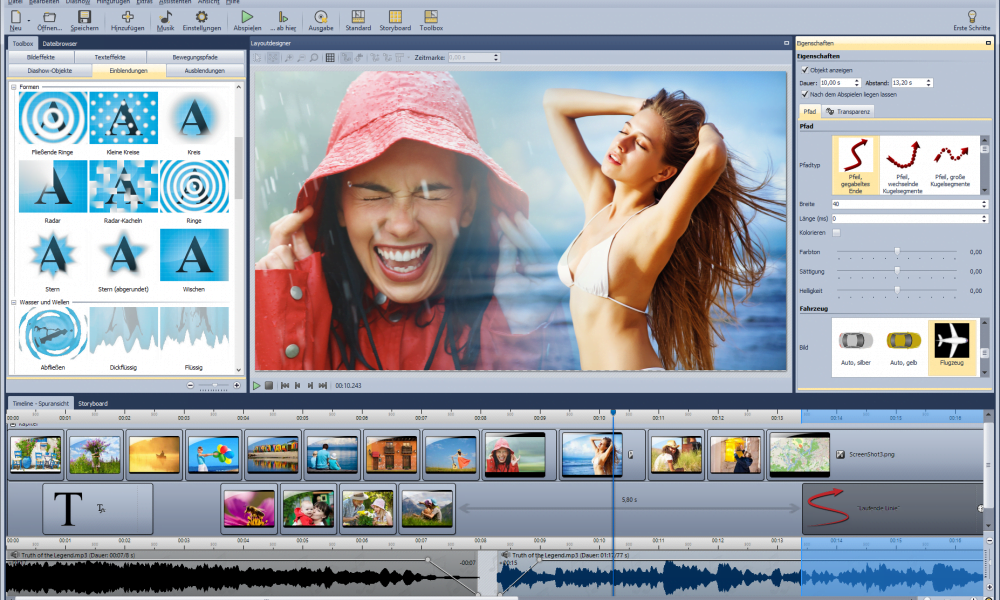Start playback with the Abspielen icon

click(x=247, y=17)
